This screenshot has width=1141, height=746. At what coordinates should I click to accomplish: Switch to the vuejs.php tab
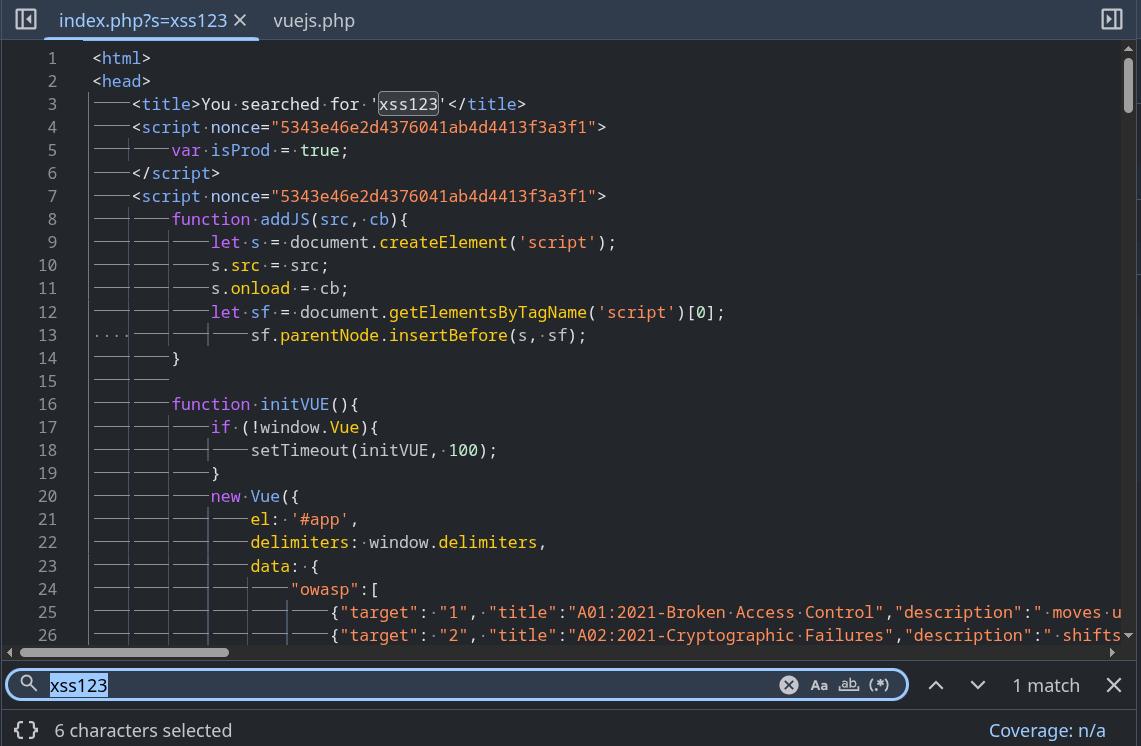pyautogui.click(x=313, y=20)
